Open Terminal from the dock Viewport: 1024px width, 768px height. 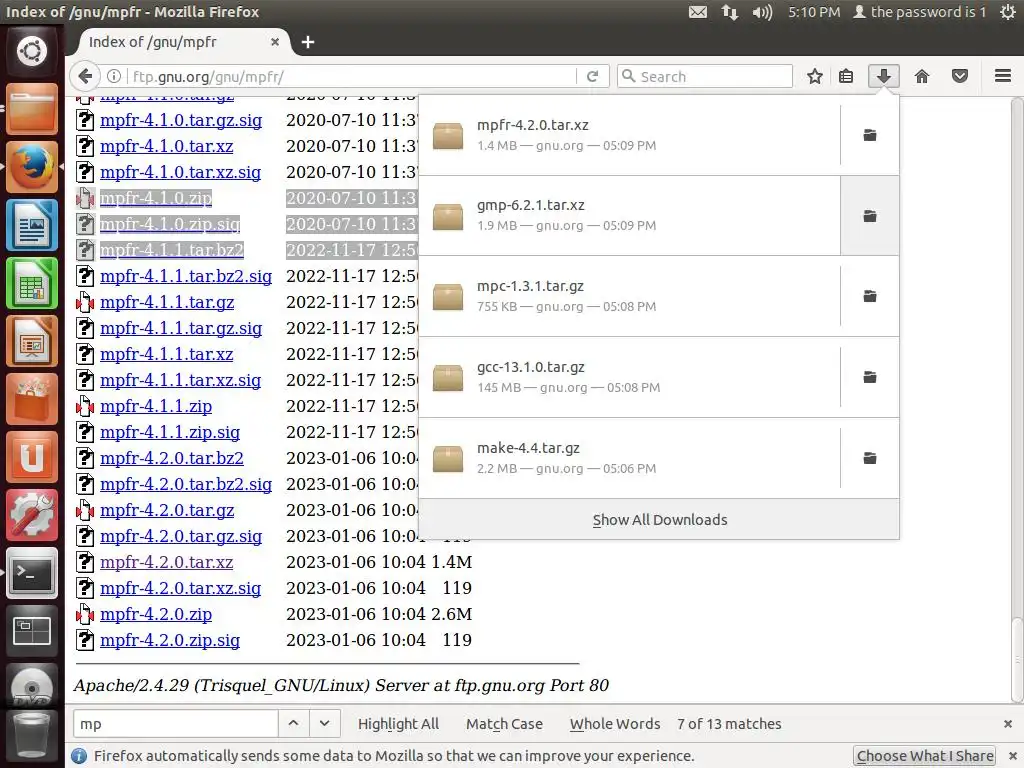click(31, 573)
